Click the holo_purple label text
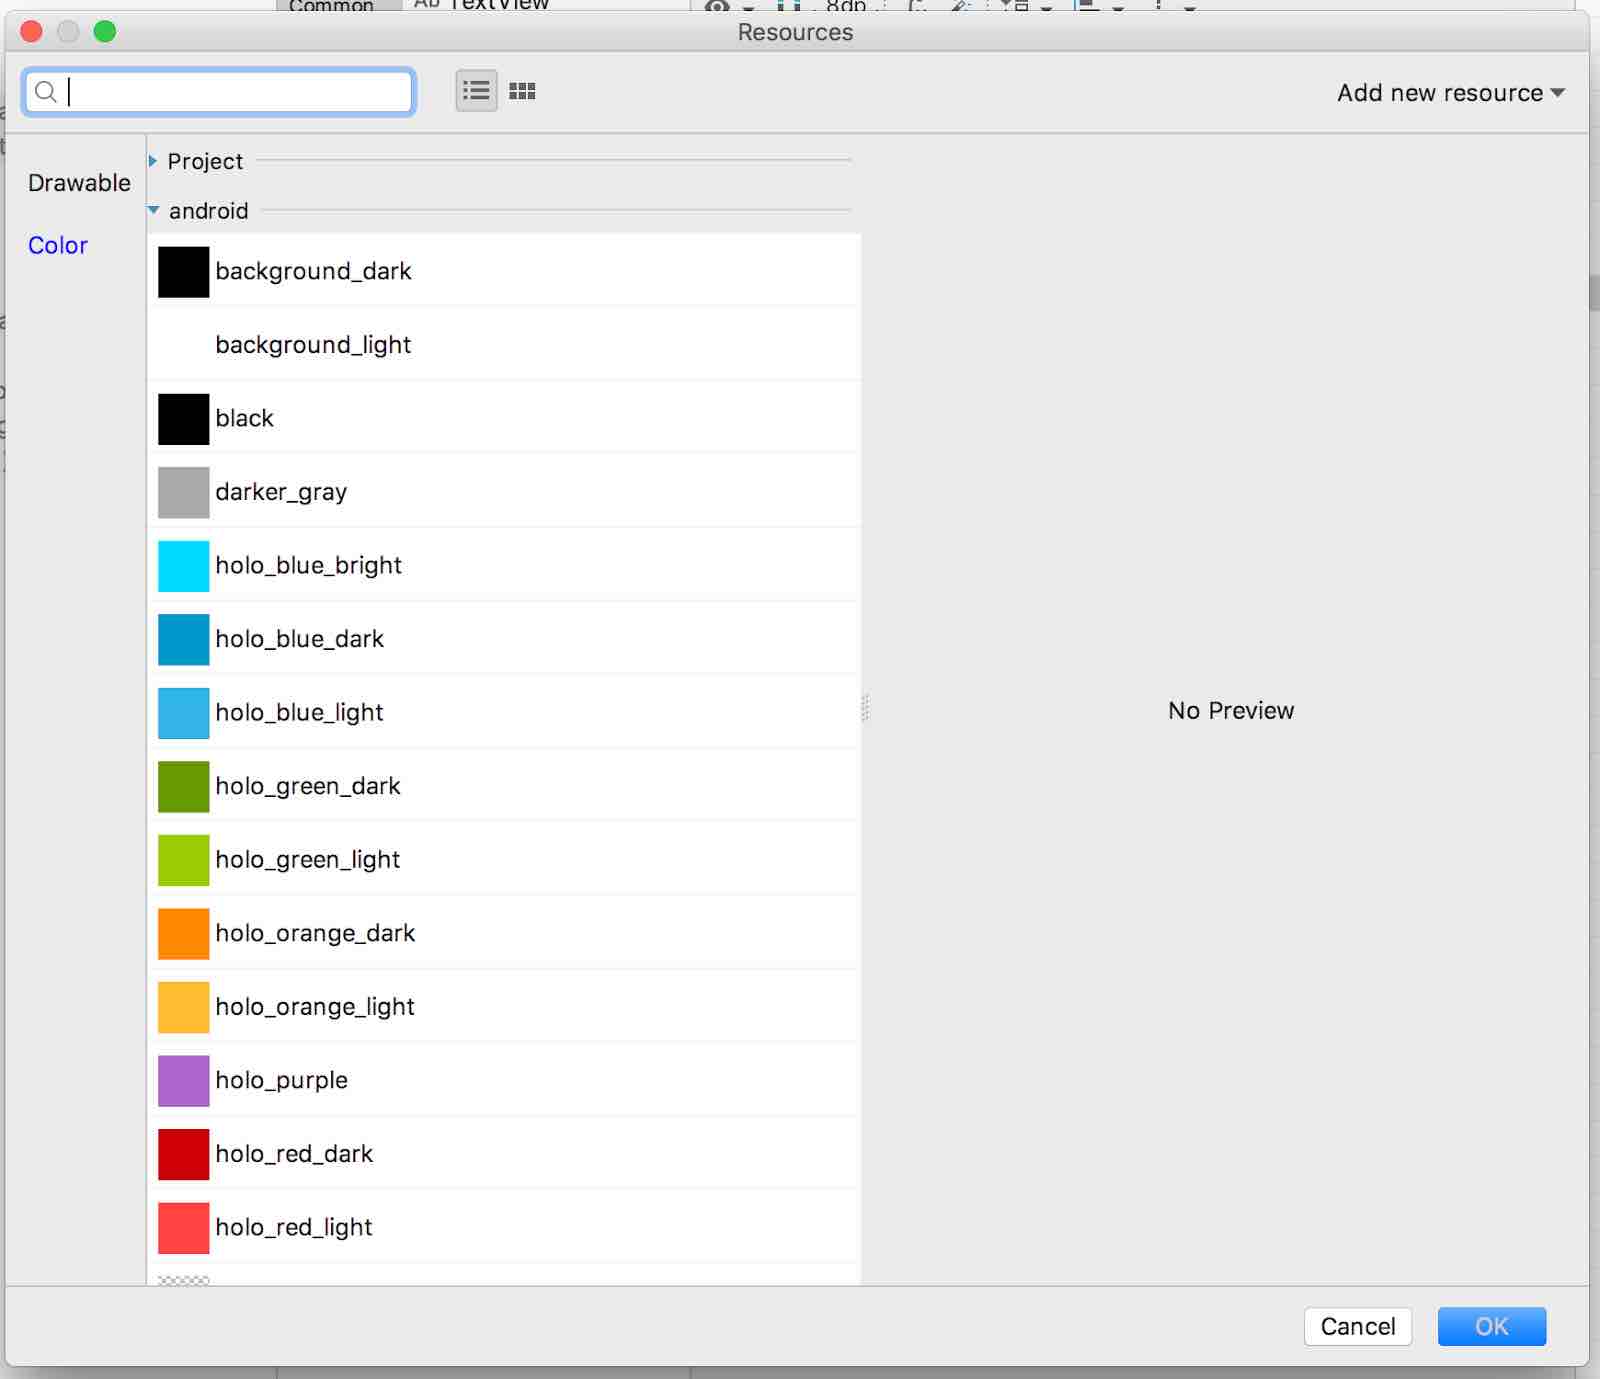Screen dimensions: 1600x1379 [281, 1080]
